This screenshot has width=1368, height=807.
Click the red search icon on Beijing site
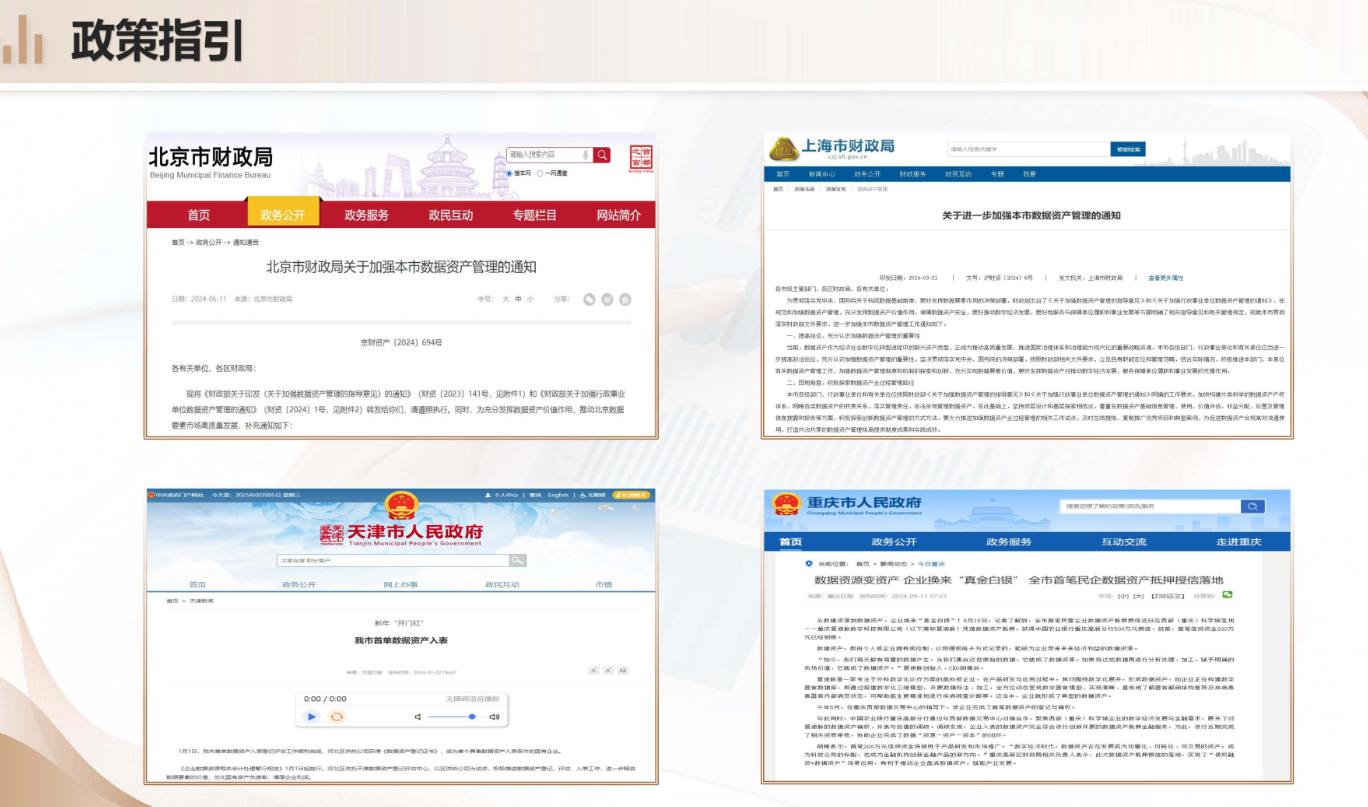(x=602, y=155)
